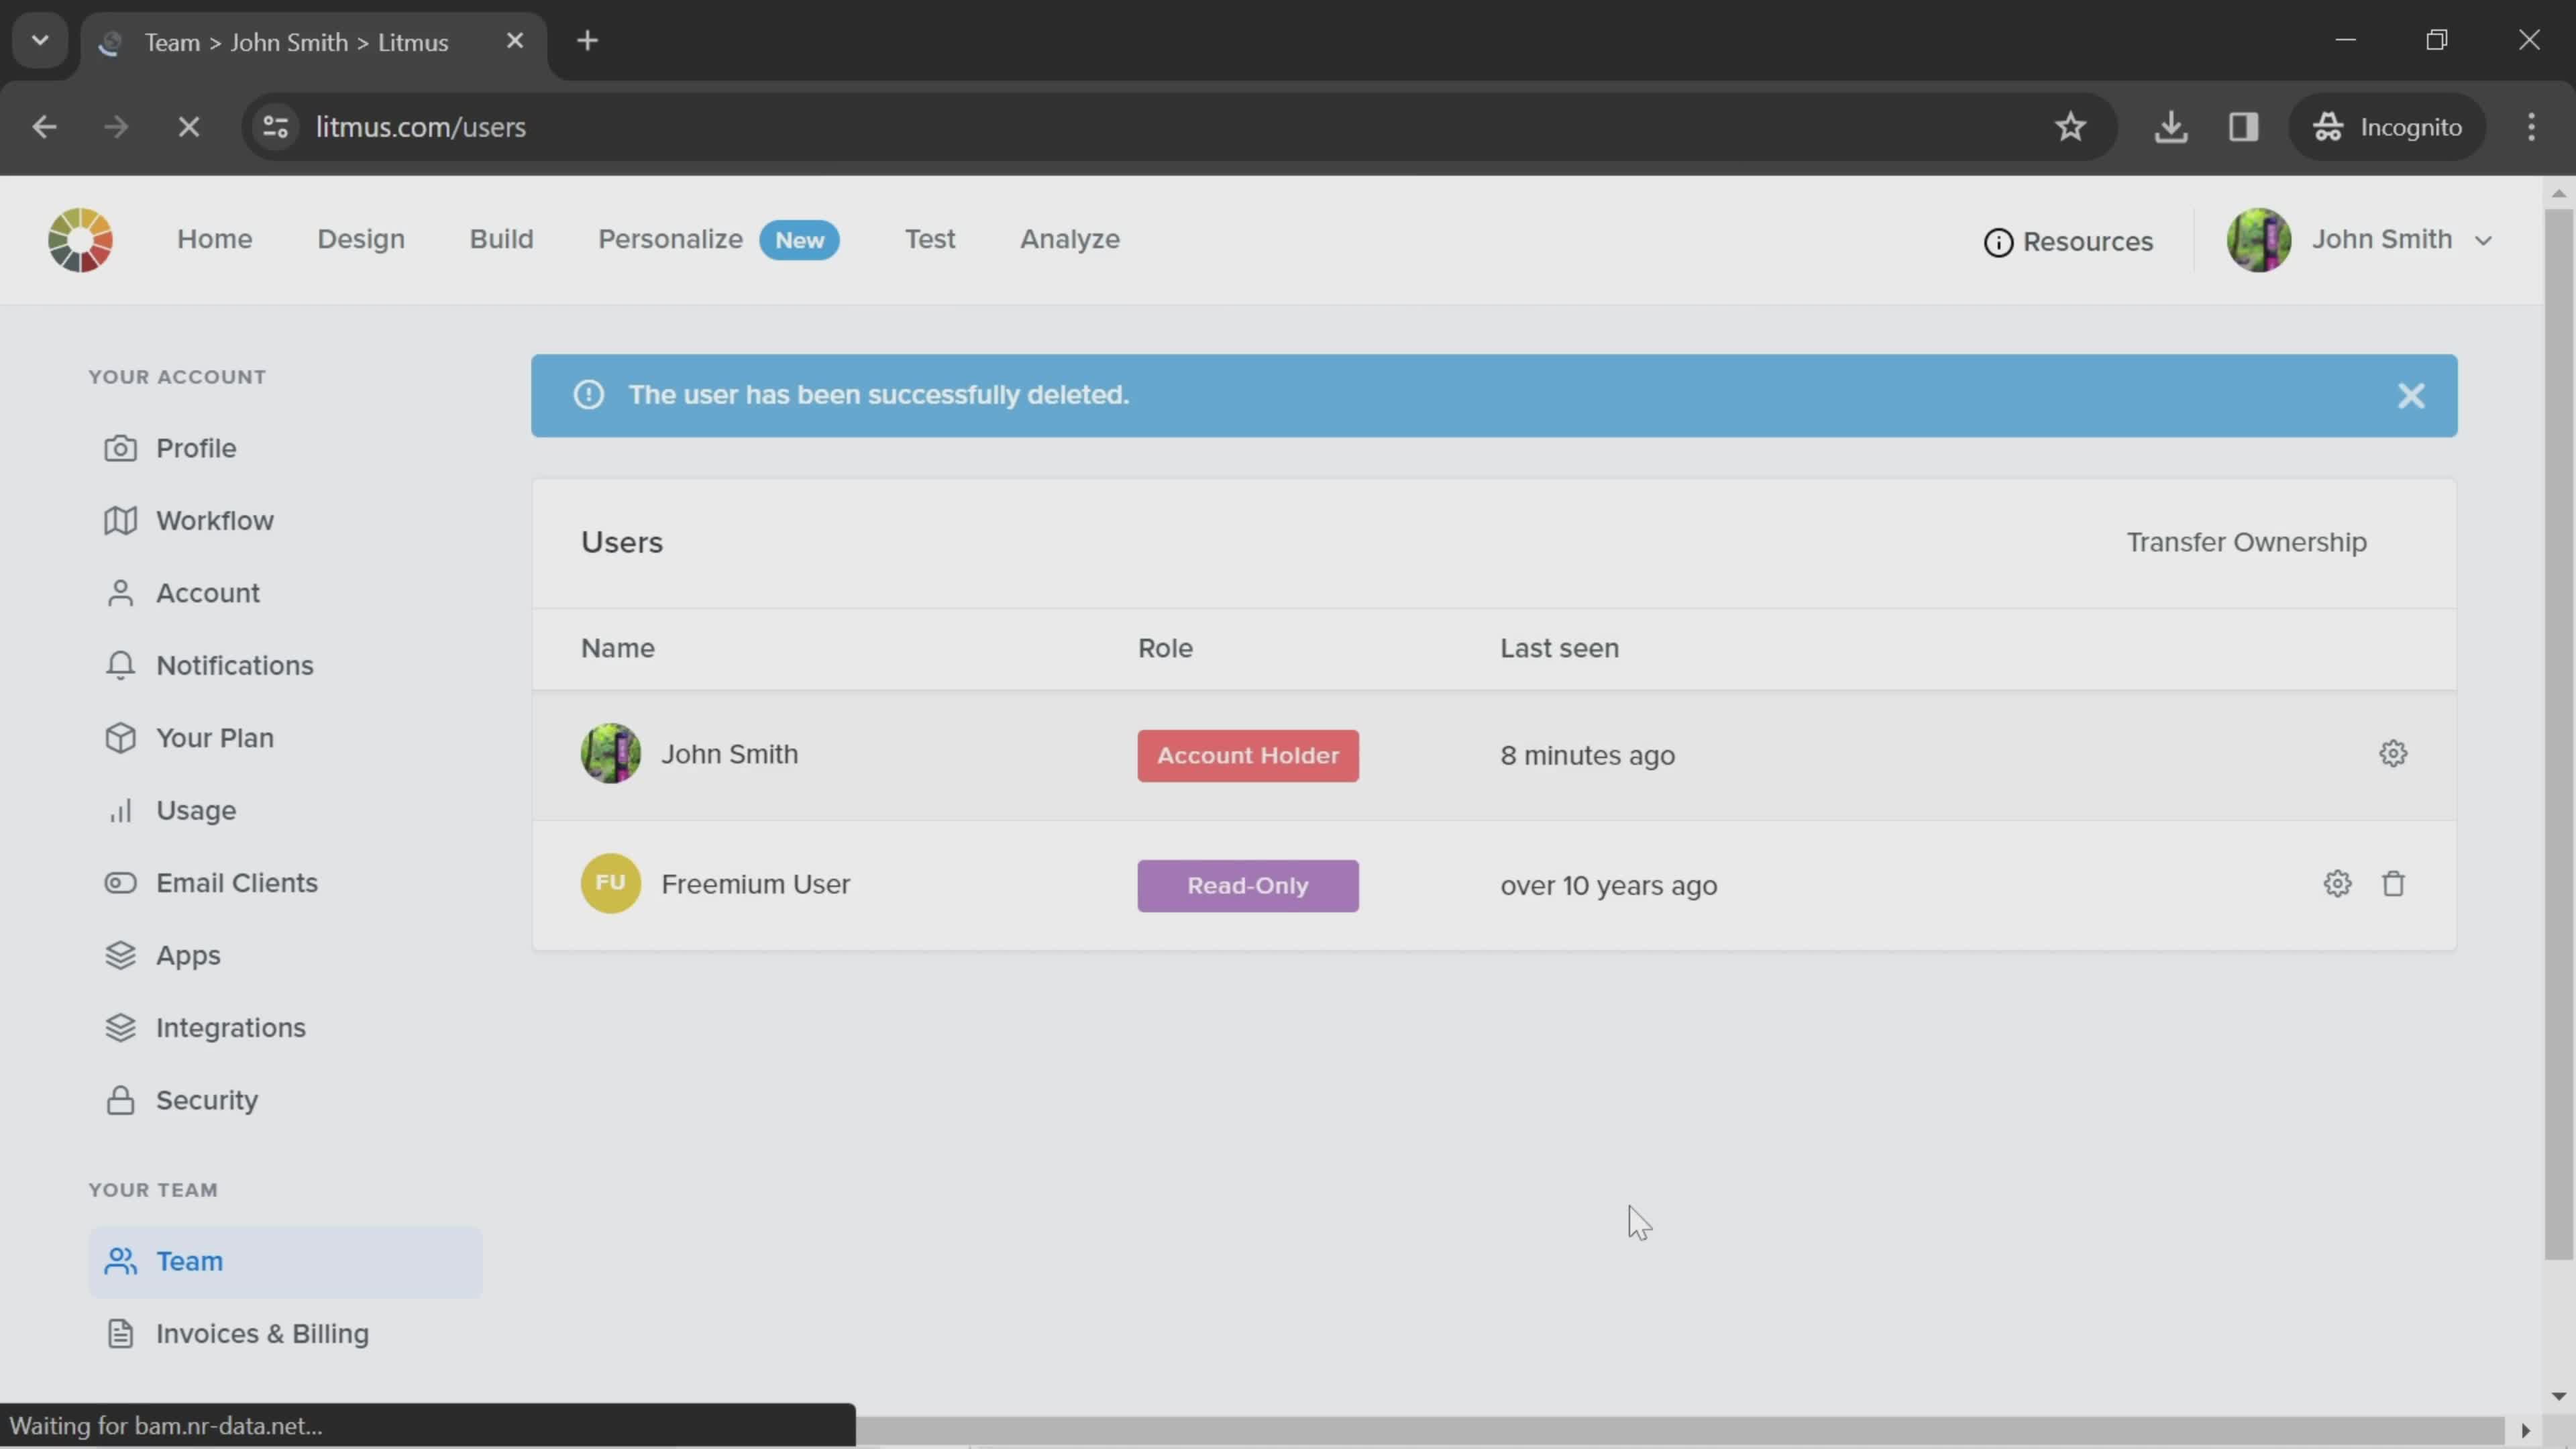Open Resources link in header
2576x1449 pixels.
click(x=2068, y=242)
